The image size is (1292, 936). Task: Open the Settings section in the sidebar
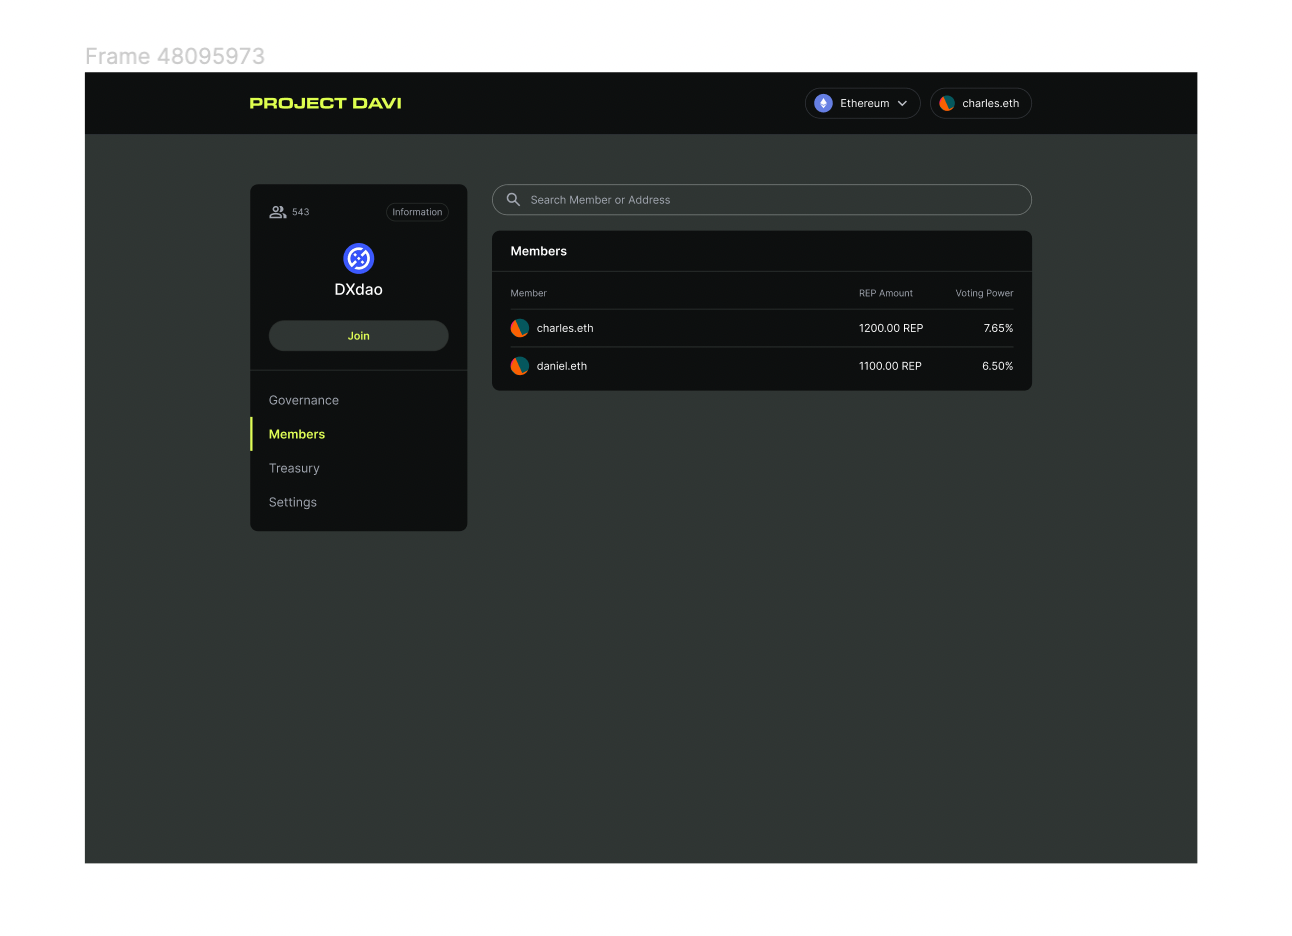click(x=292, y=502)
